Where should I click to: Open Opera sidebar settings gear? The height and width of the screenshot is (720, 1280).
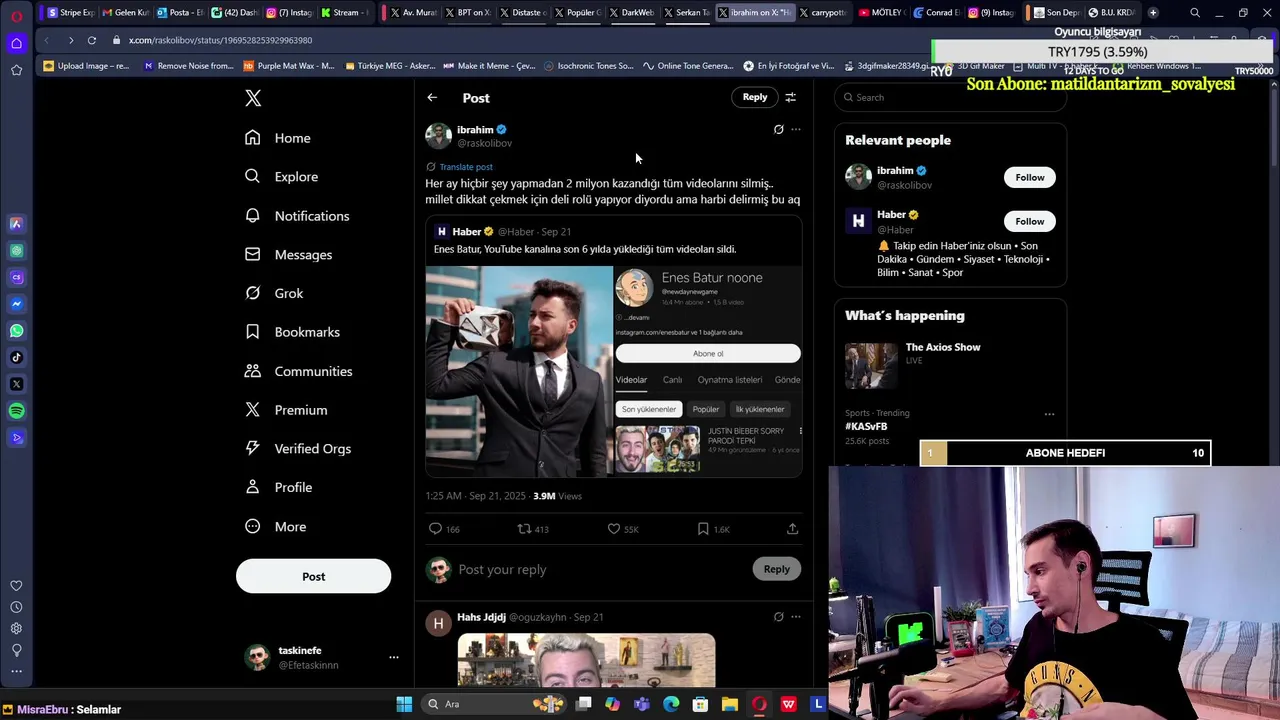tap(16, 628)
